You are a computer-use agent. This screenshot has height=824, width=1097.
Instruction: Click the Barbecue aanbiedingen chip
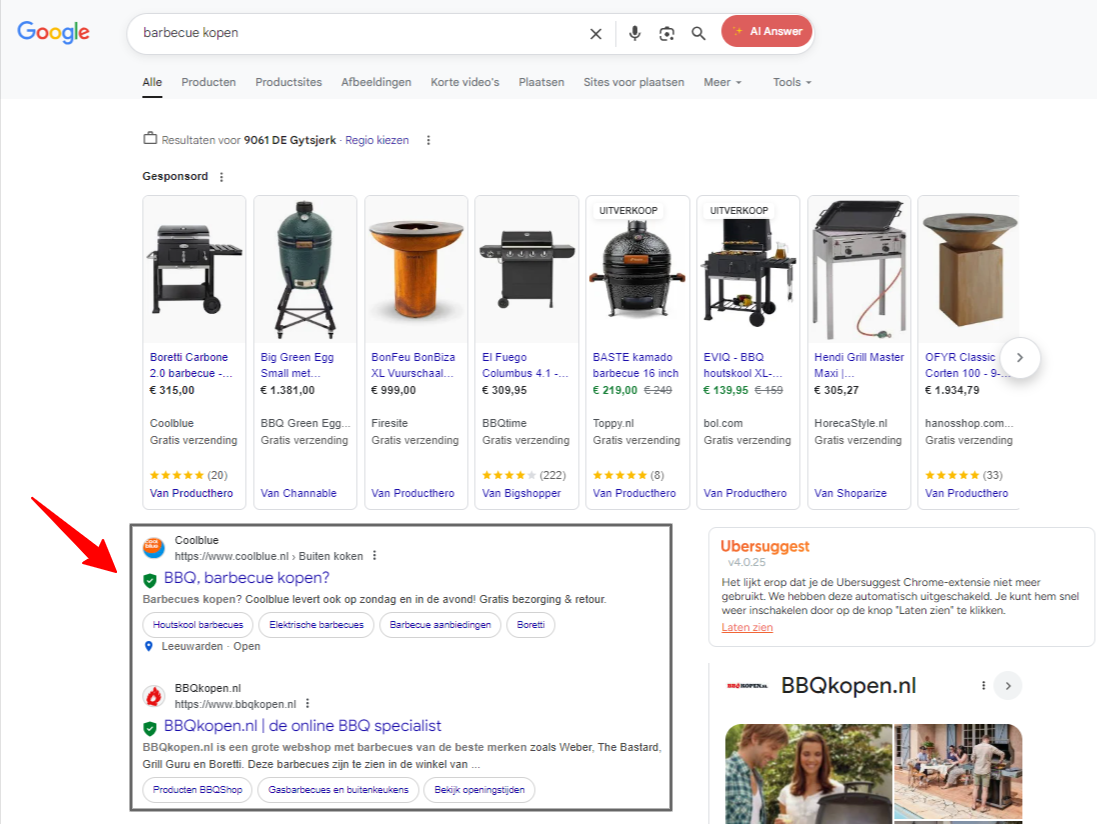[440, 625]
